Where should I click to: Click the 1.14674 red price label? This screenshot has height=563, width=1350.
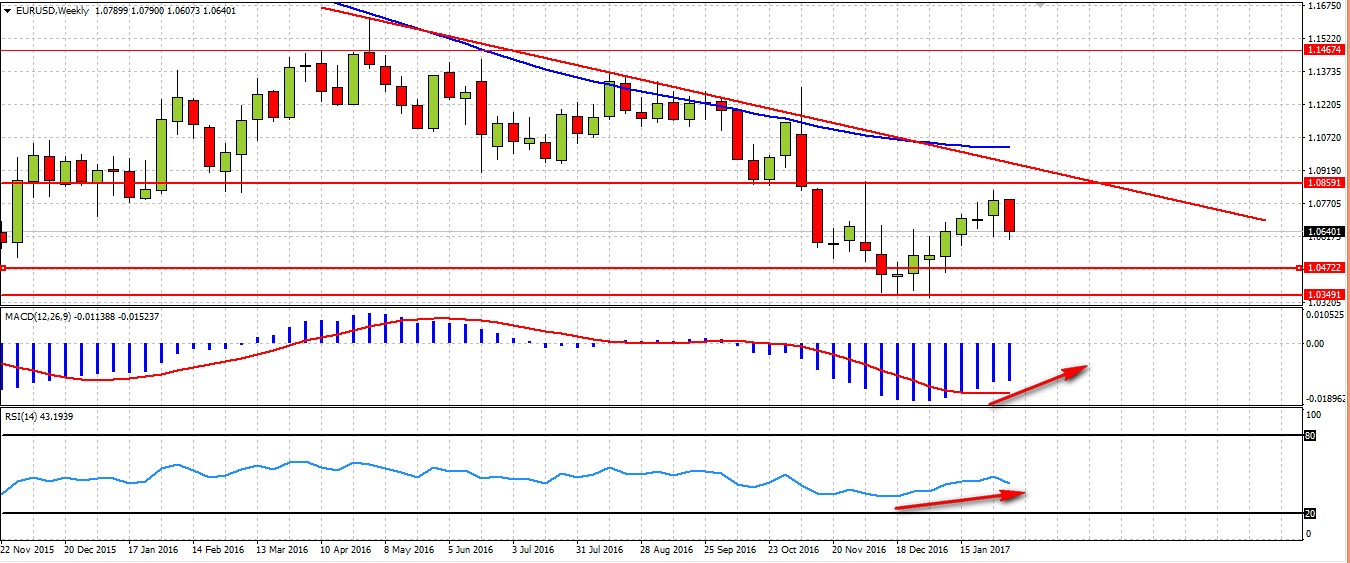tap(1323, 49)
